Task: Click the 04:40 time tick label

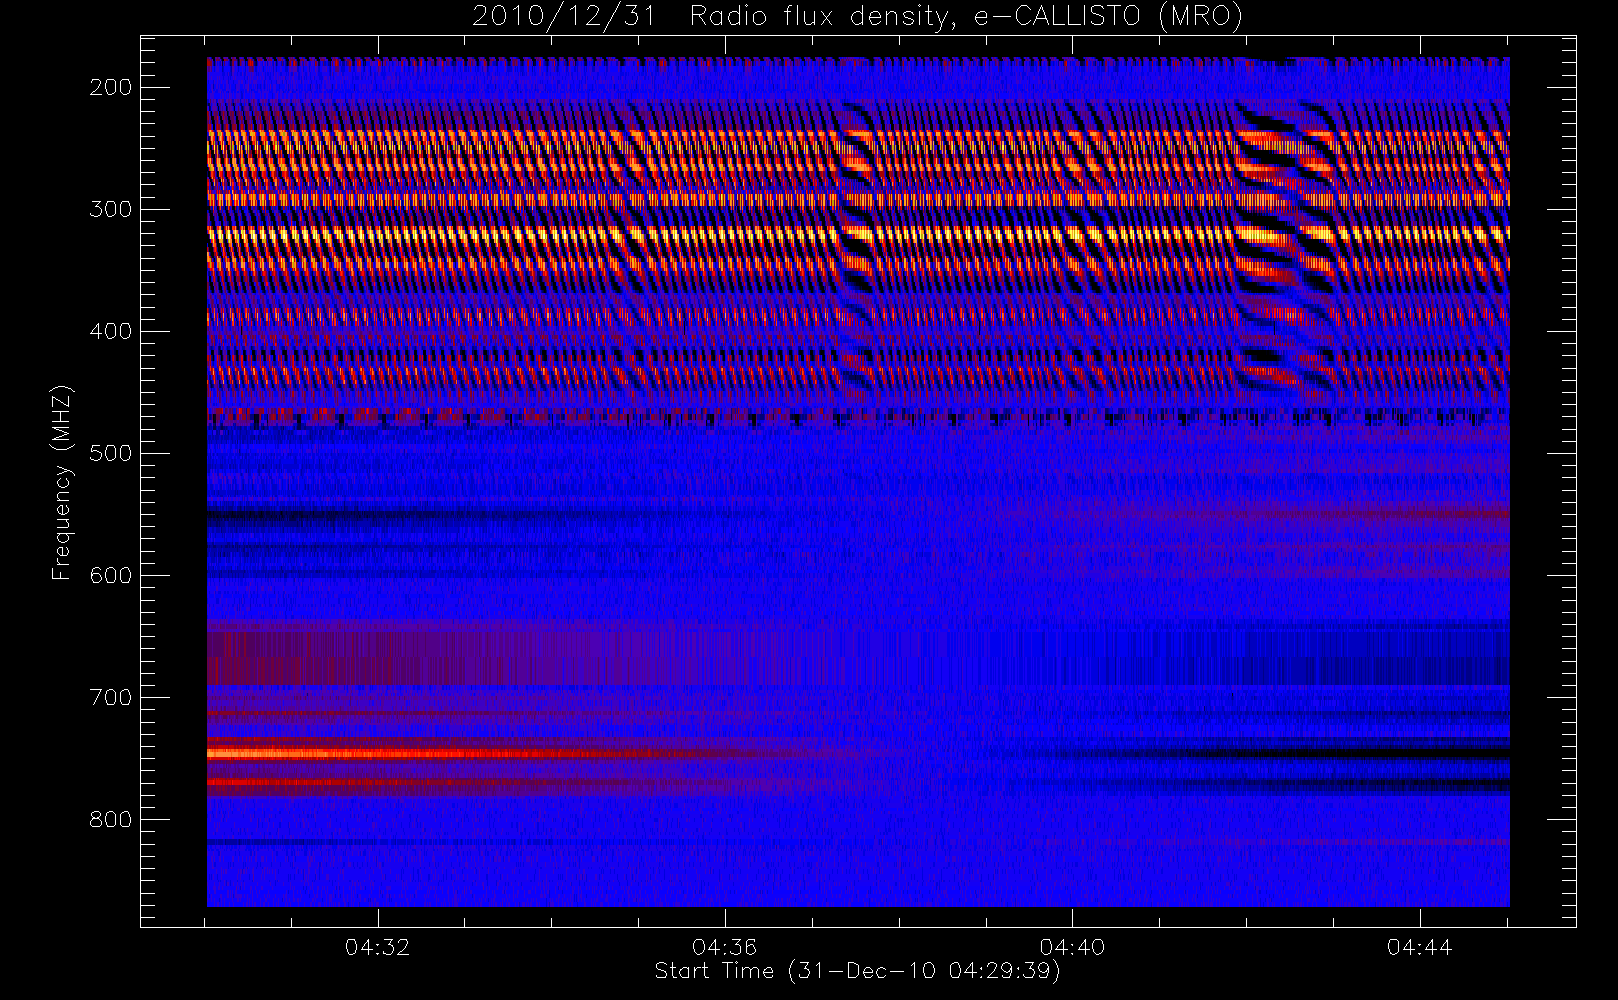Action: coord(1072,947)
